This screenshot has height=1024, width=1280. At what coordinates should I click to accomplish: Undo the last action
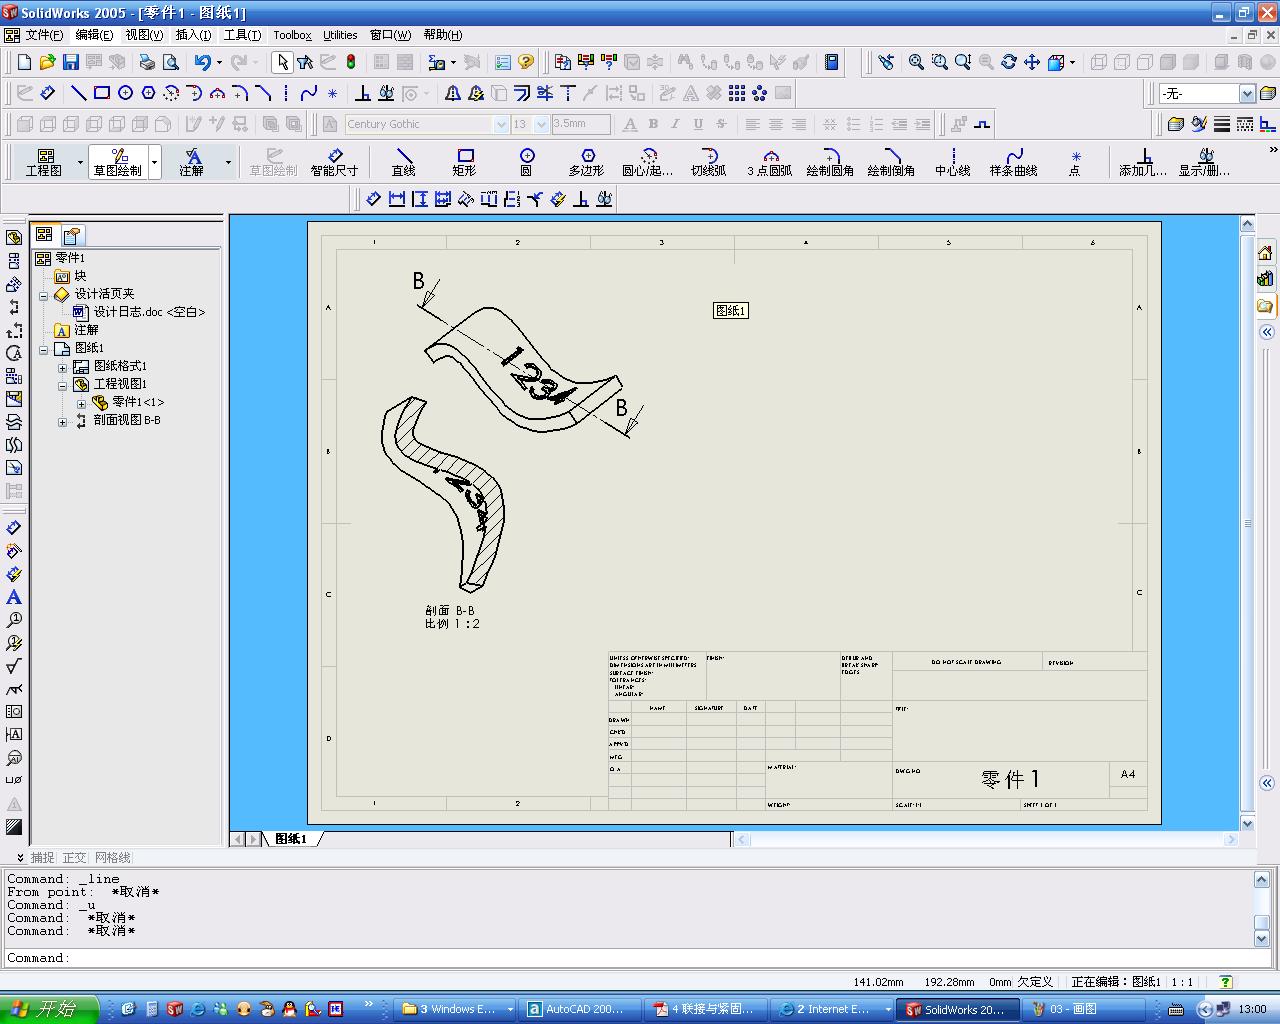(202, 62)
